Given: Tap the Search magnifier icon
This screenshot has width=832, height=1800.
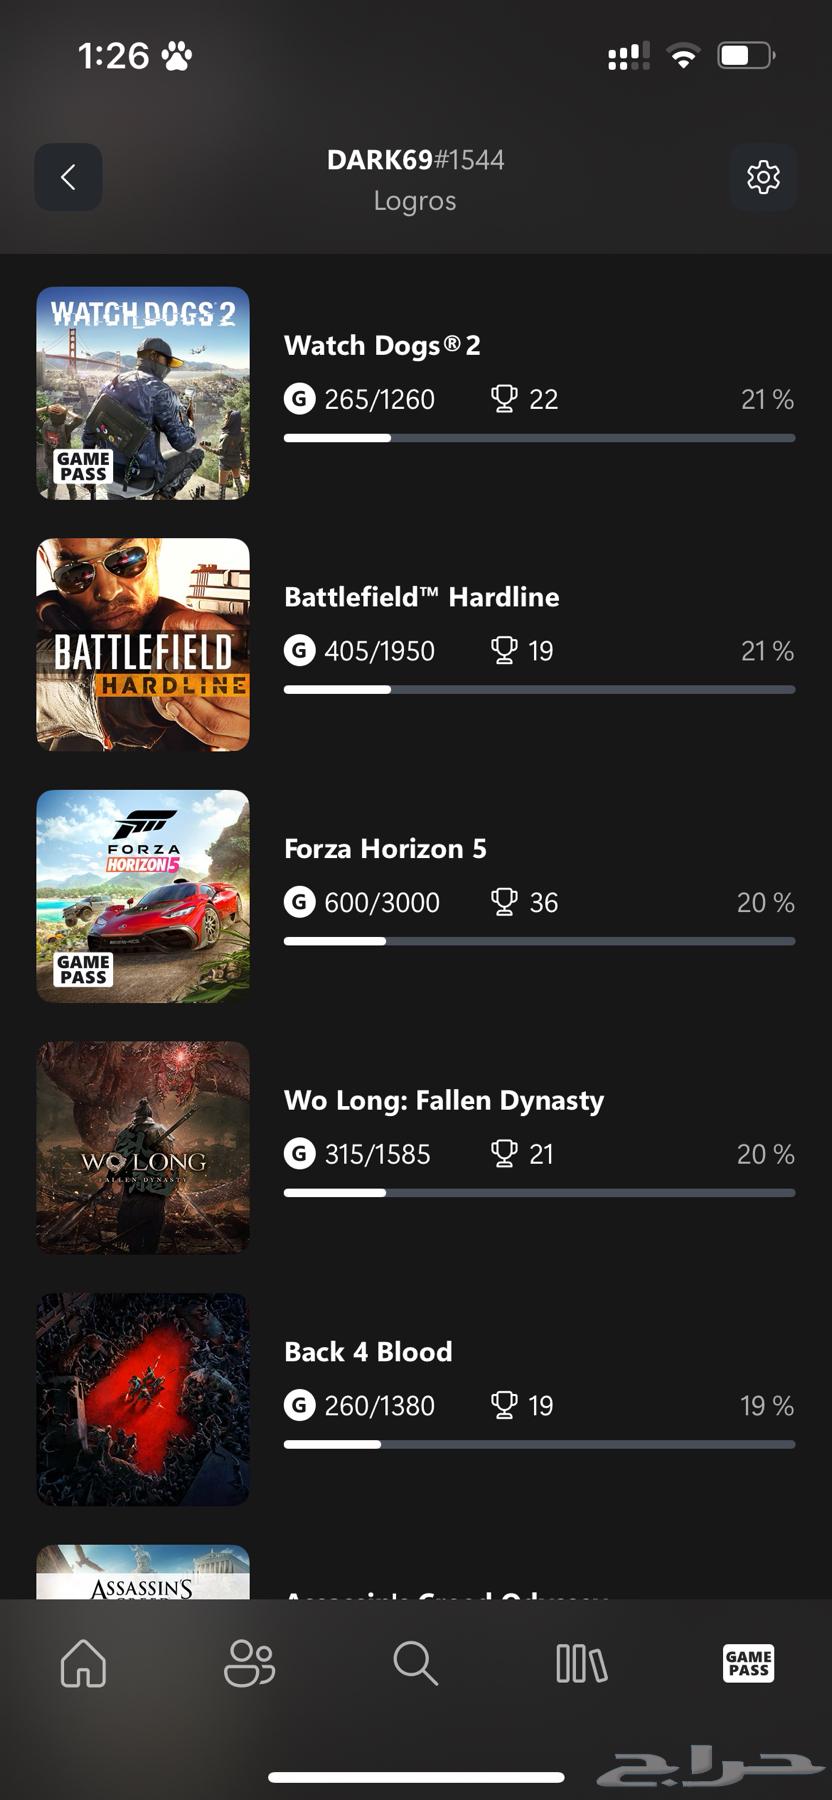Looking at the screenshot, I should click(x=415, y=1663).
